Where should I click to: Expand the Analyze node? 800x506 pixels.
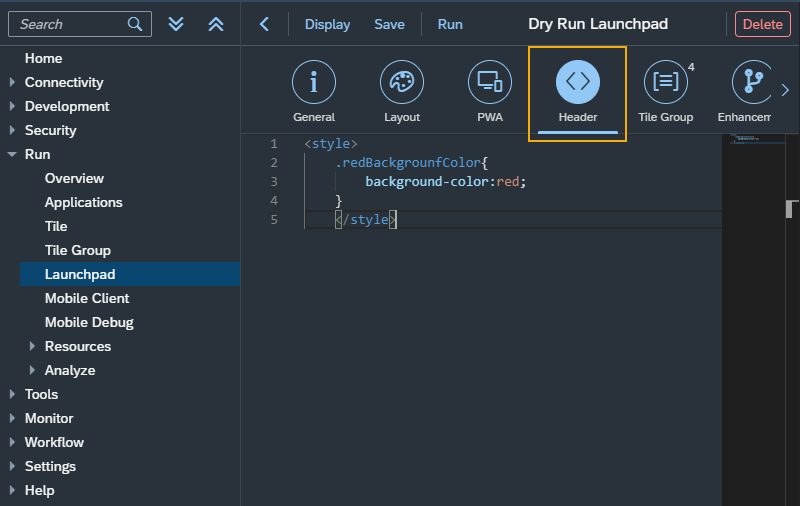tap(32, 370)
